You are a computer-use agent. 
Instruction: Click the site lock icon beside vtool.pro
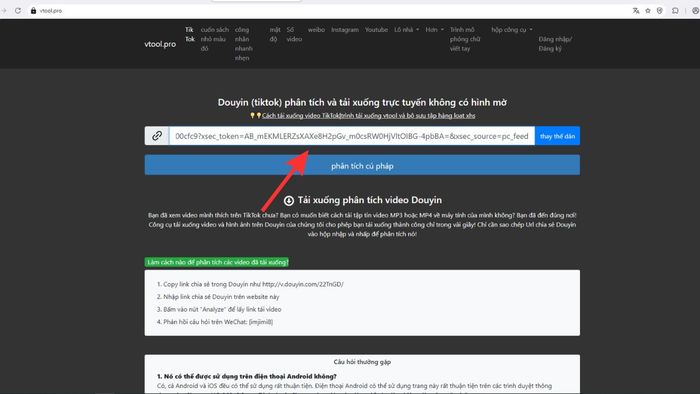pyautogui.click(x=33, y=11)
